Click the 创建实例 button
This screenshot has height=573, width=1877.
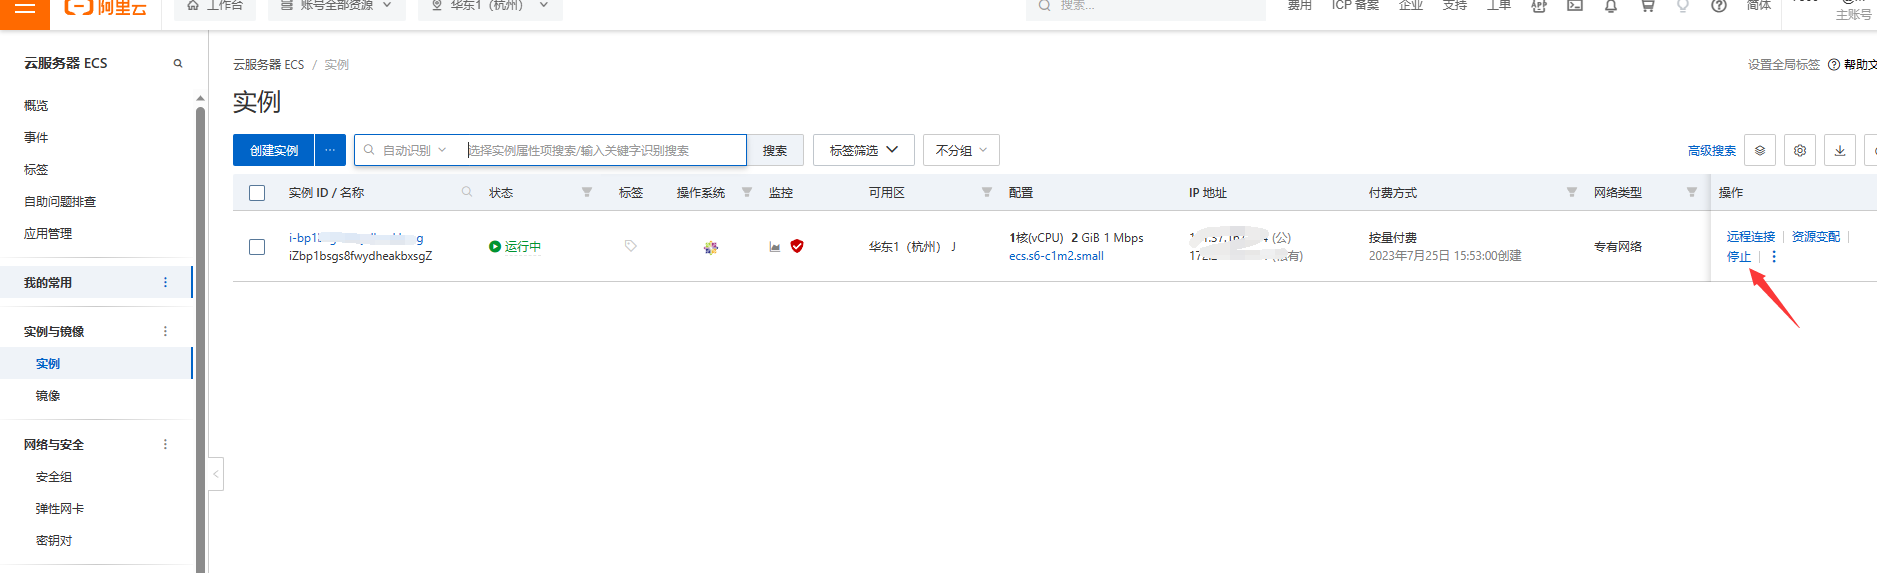pos(274,150)
